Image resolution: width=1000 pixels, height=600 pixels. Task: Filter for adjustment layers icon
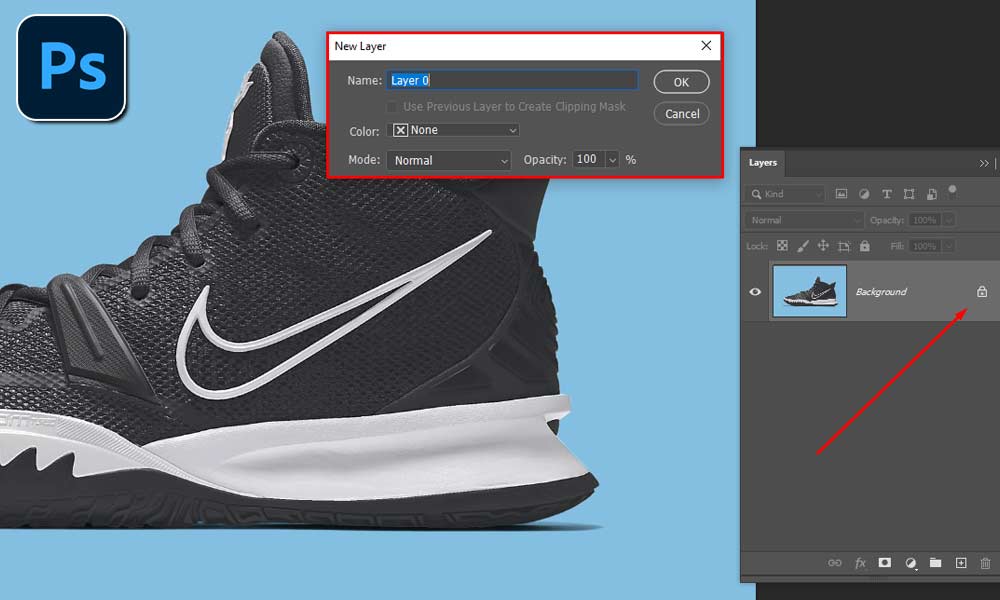[x=864, y=194]
